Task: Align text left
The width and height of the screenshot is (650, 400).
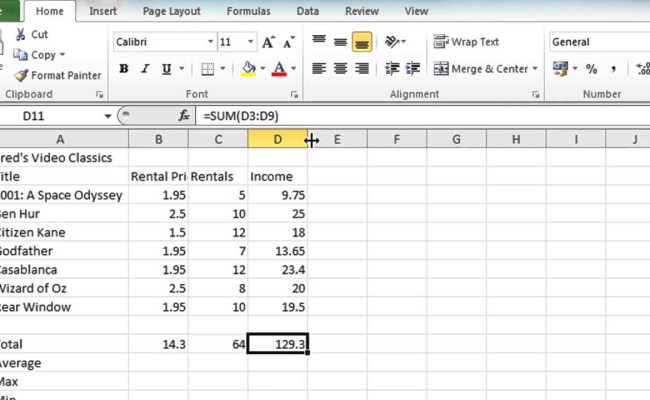Action: point(319,68)
